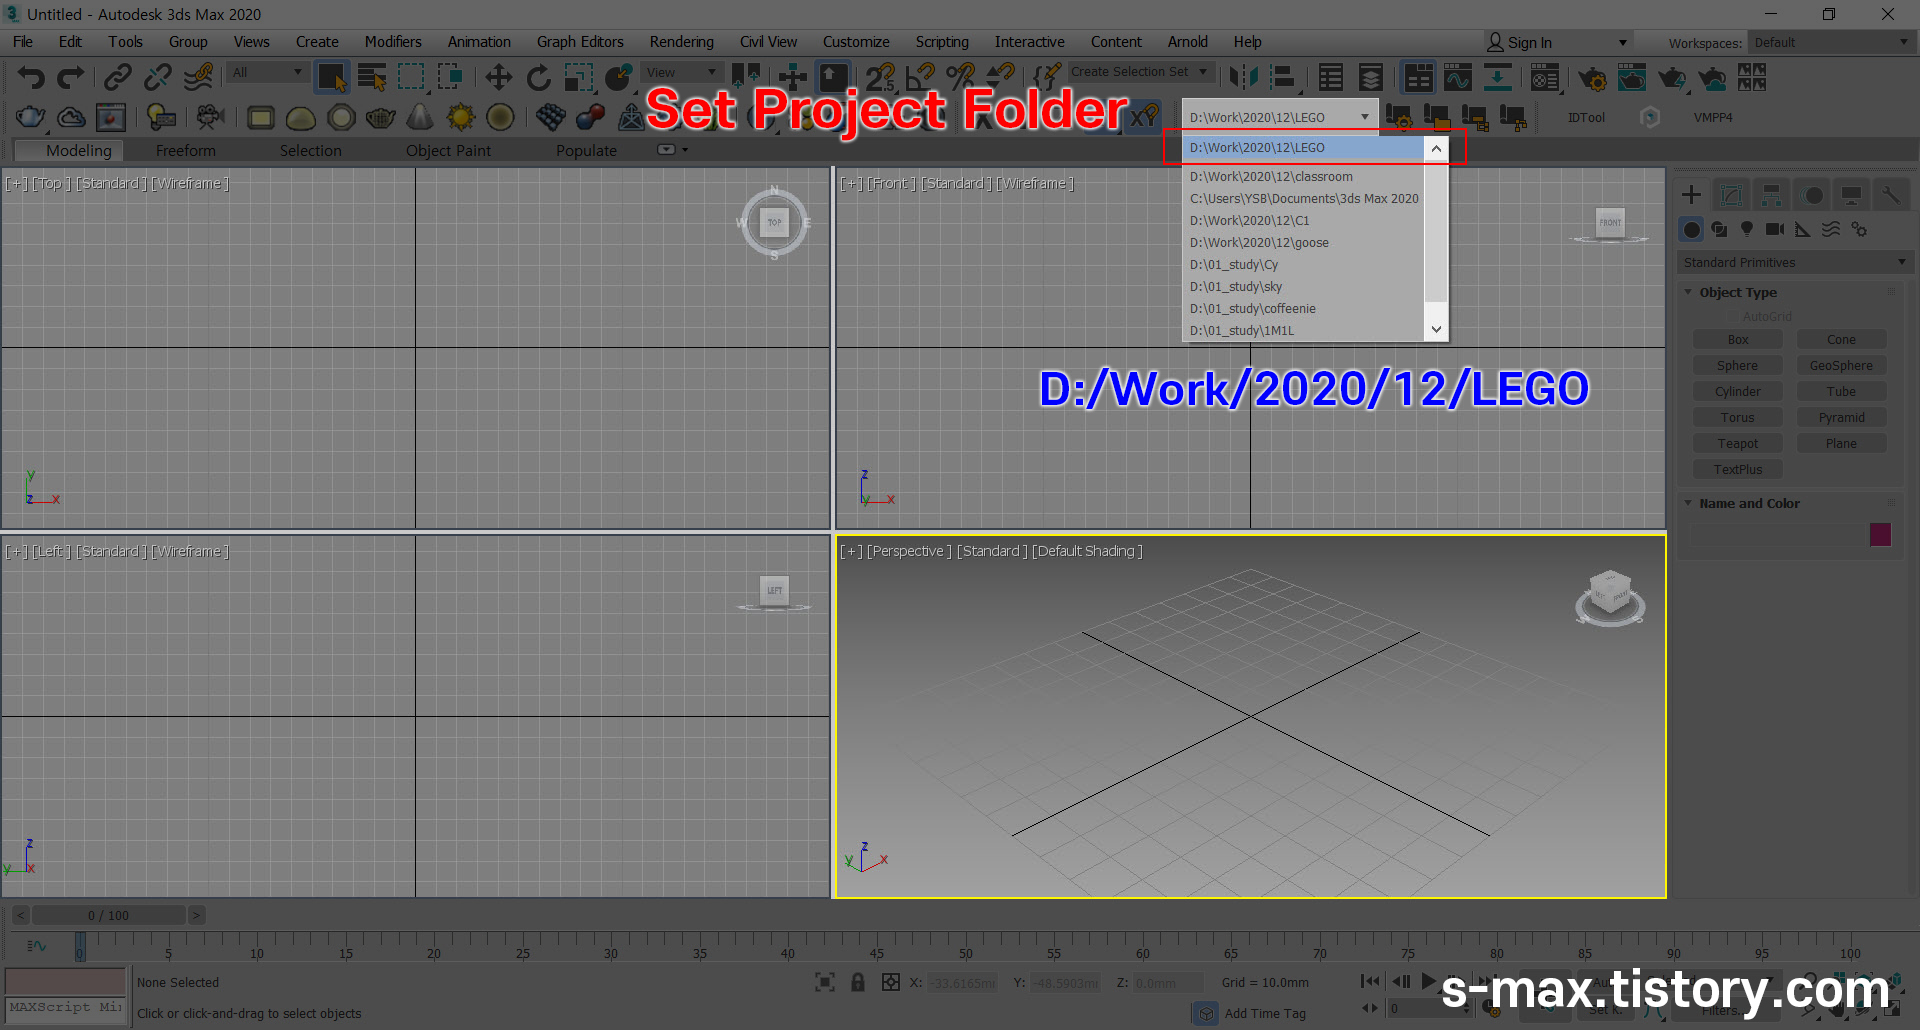Switch create category to Shapes
1920x1030 pixels.
1719,229
